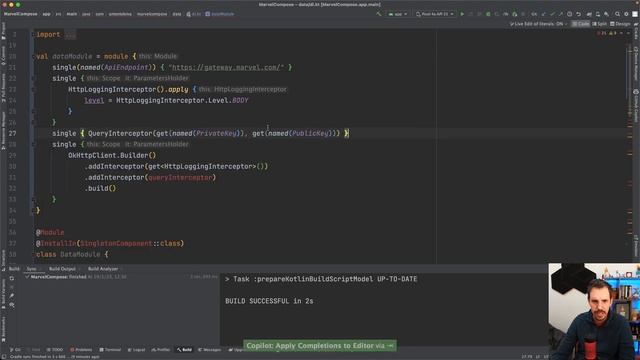Click app breadcrumb segment
The height and width of the screenshot is (360, 640).
click(x=47, y=14)
